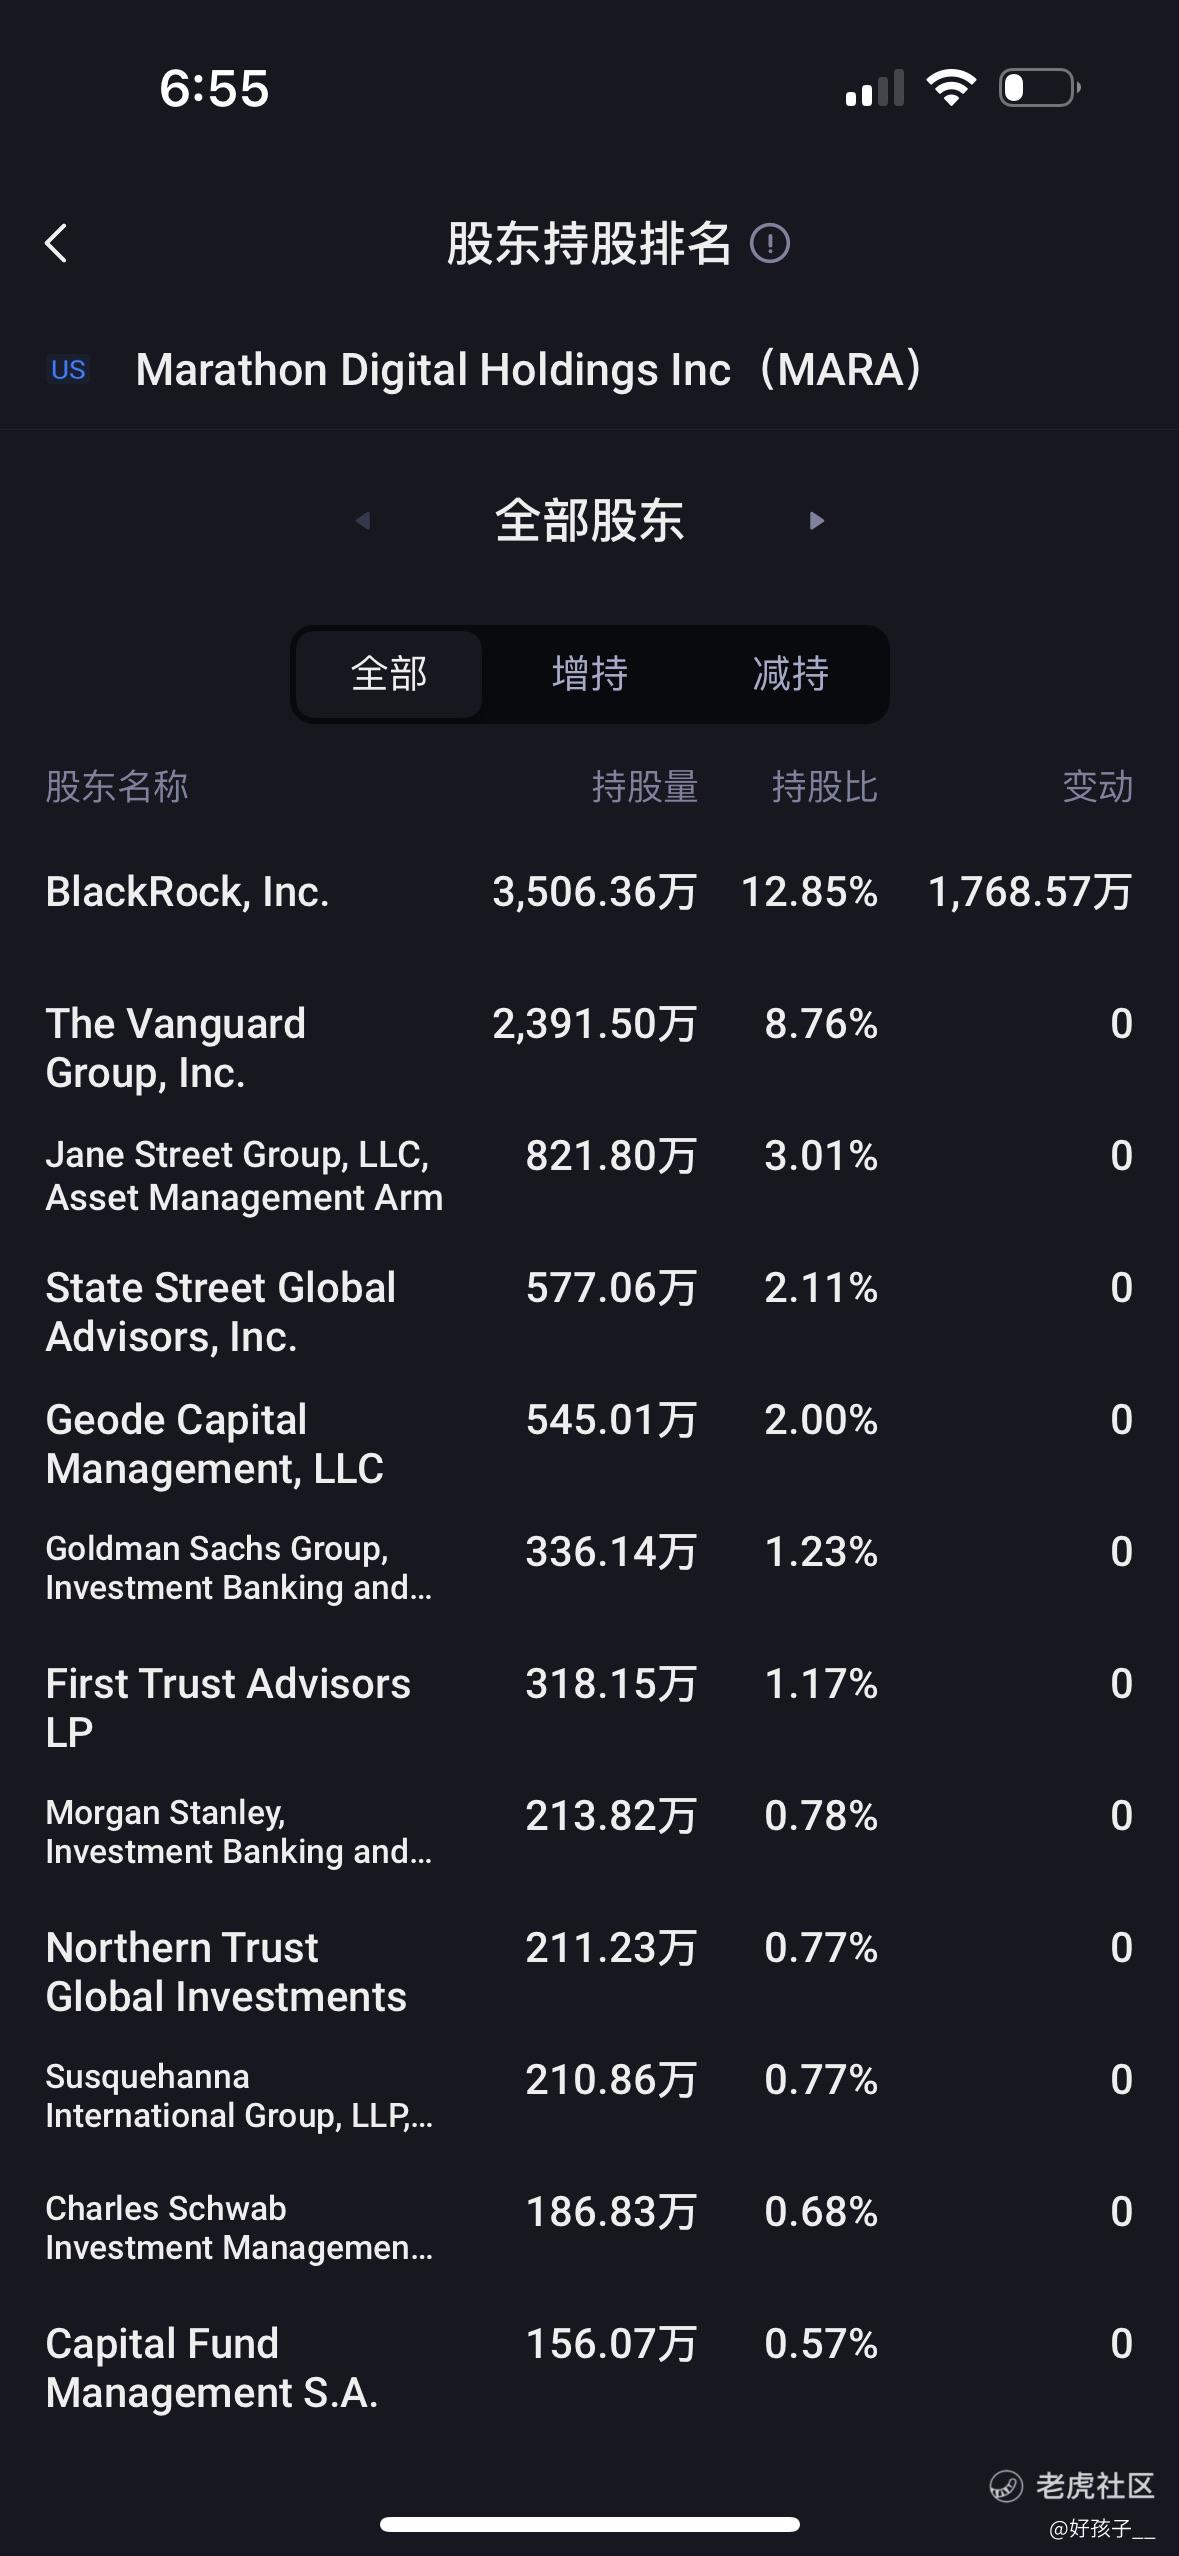Select the 全部 filter tab
Screen dimensions: 1179x2556
(x=389, y=674)
